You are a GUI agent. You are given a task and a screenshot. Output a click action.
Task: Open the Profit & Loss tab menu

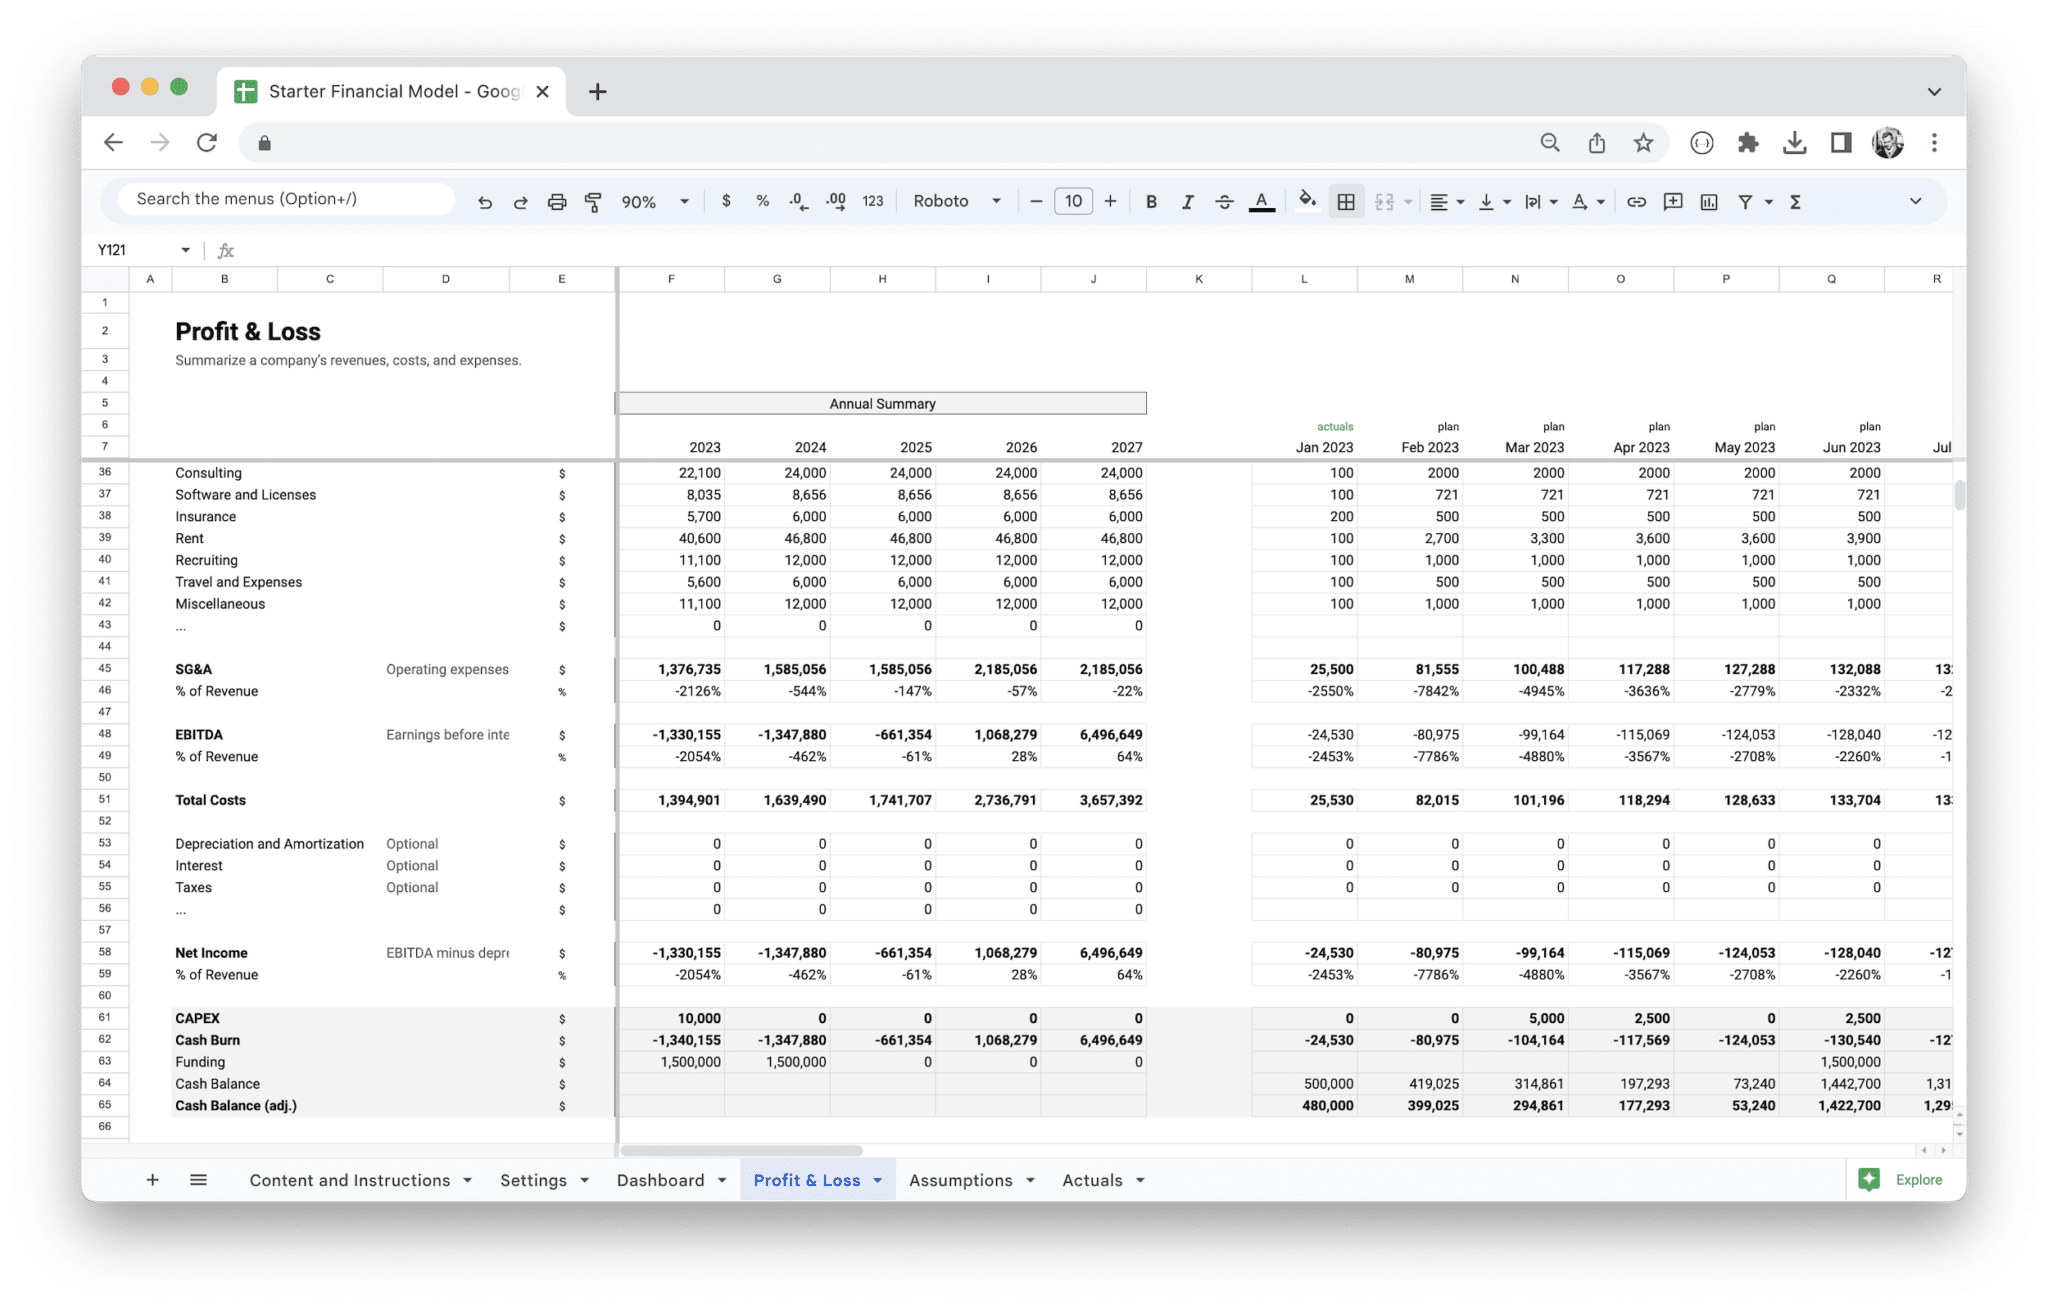(x=875, y=1180)
